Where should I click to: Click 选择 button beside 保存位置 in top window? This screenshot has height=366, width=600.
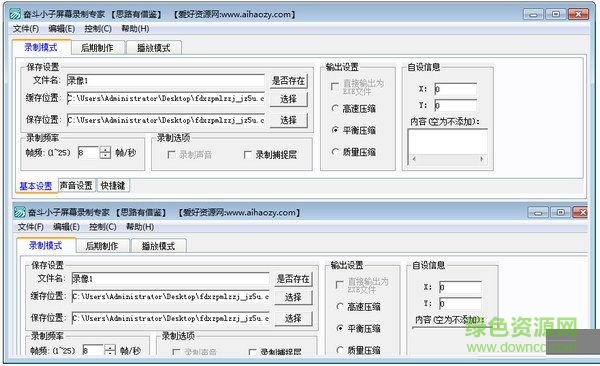(x=289, y=120)
